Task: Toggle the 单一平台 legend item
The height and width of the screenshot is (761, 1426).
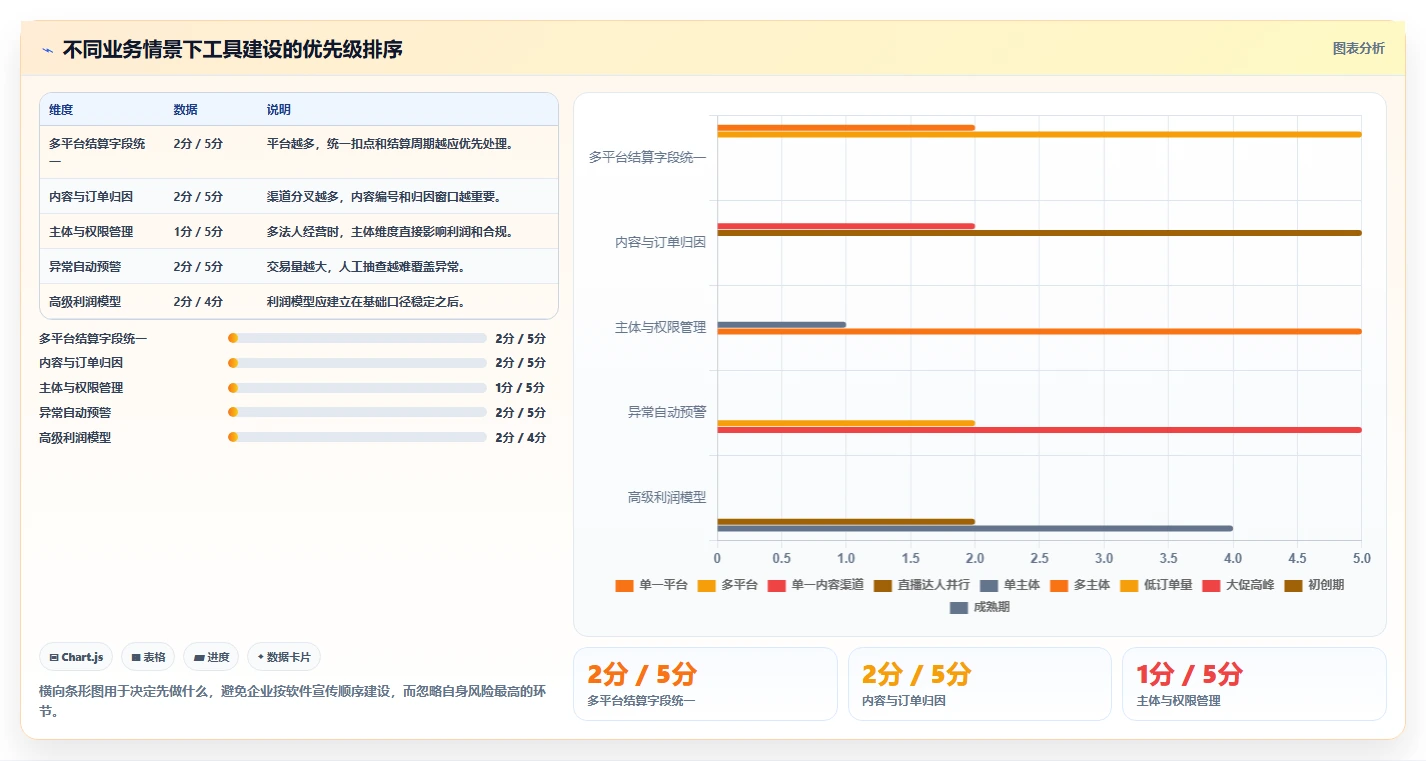Action: [651, 585]
